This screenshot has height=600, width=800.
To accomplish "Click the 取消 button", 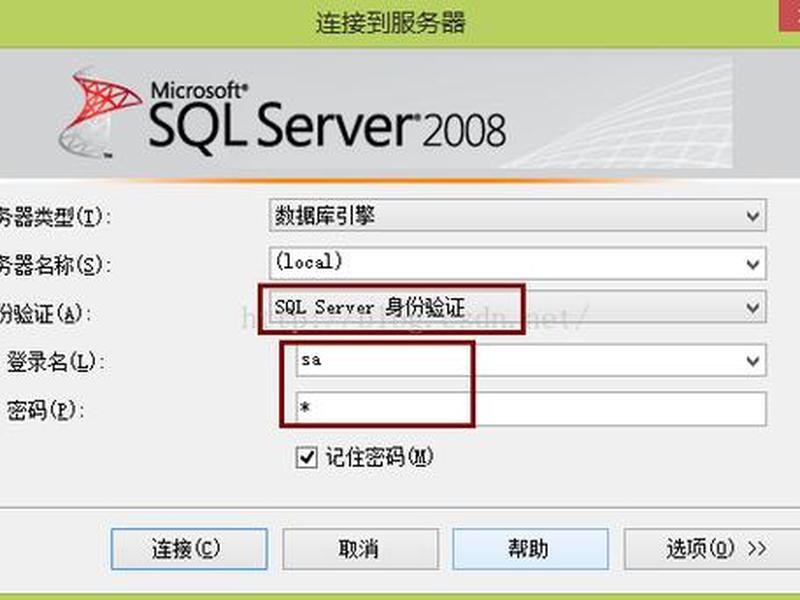I will pyautogui.click(x=360, y=549).
